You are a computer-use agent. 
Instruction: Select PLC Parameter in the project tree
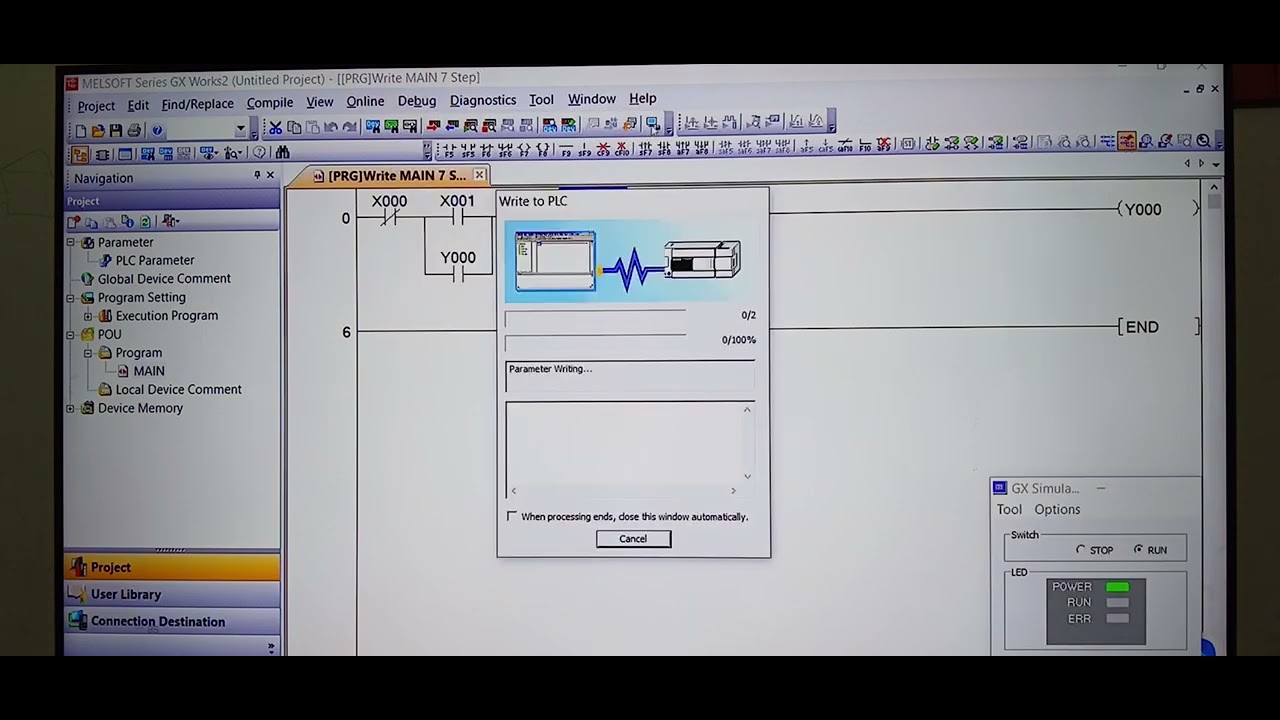pyautogui.click(x=155, y=261)
